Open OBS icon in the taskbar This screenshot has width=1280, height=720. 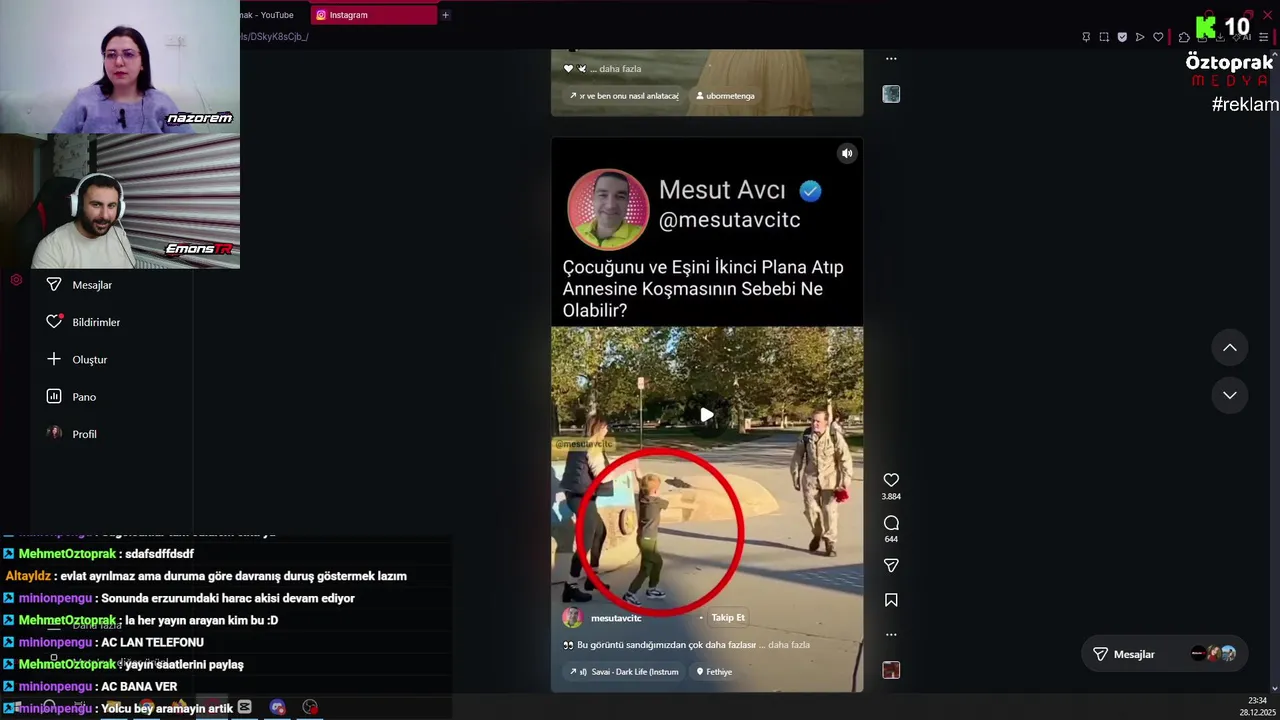[310, 707]
